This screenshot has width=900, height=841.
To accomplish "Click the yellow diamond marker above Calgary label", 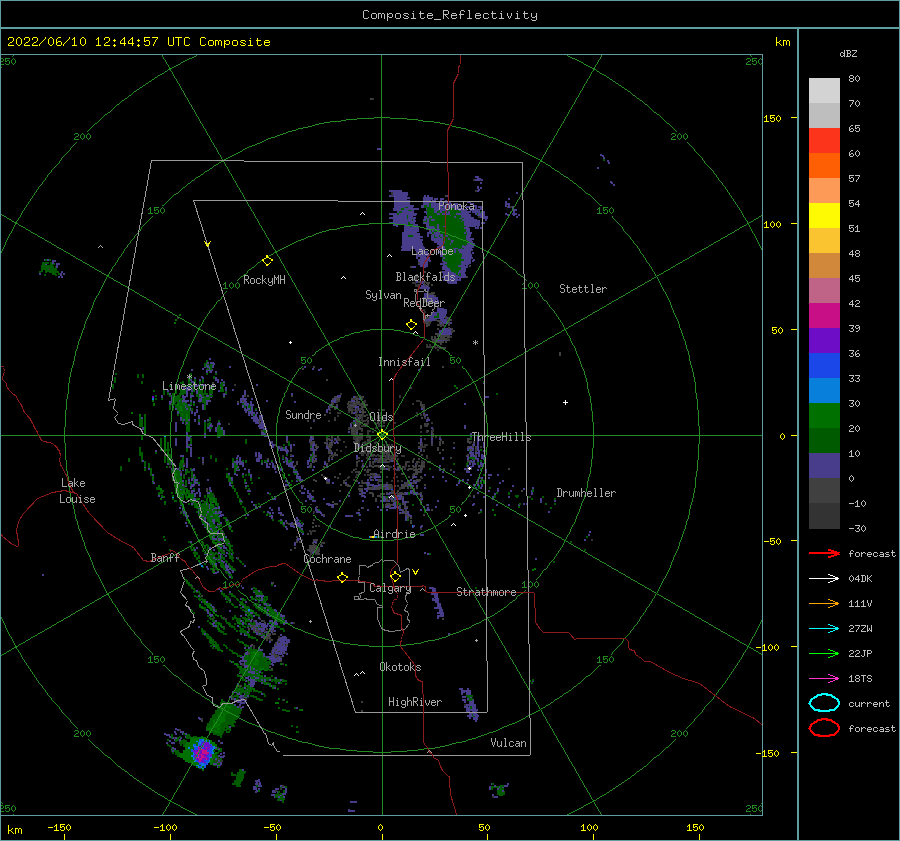I will pos(395,576).
